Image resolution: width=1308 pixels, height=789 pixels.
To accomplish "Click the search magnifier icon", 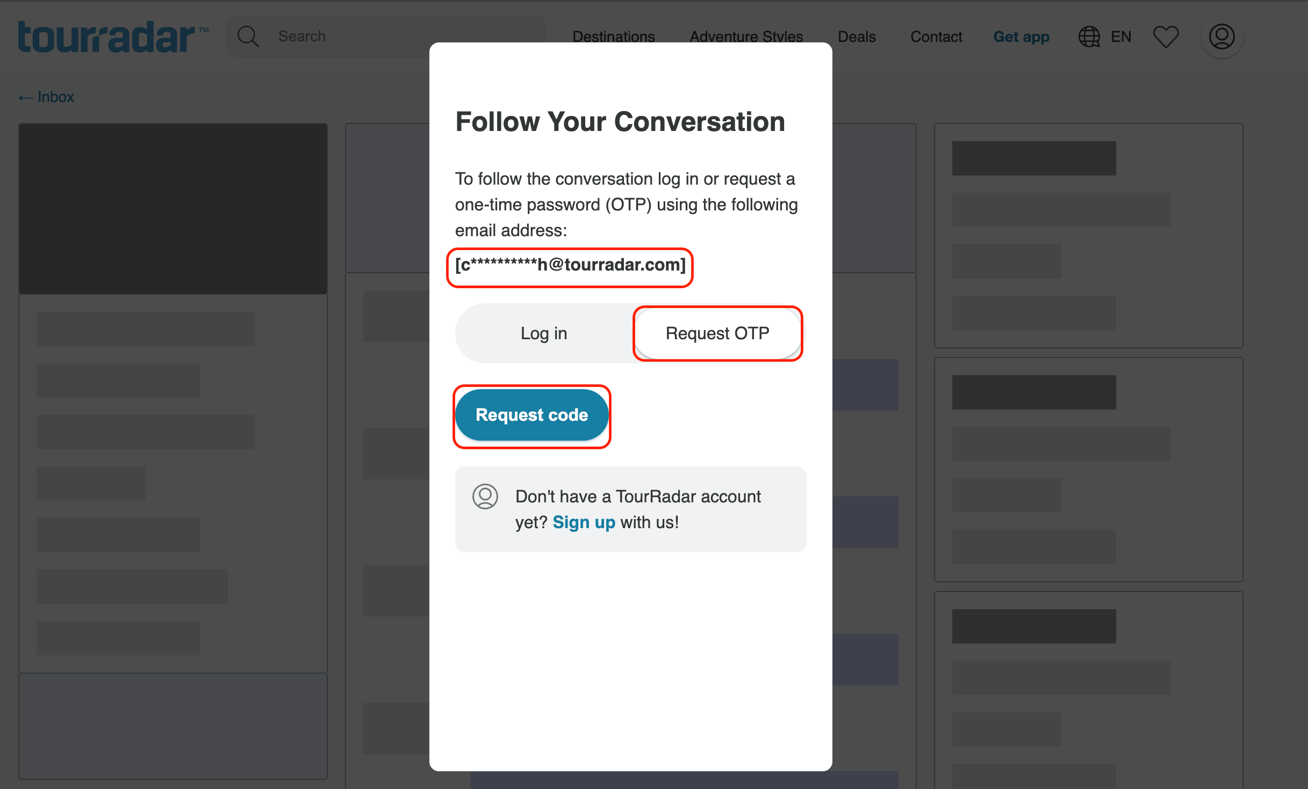I will point(247,35).
